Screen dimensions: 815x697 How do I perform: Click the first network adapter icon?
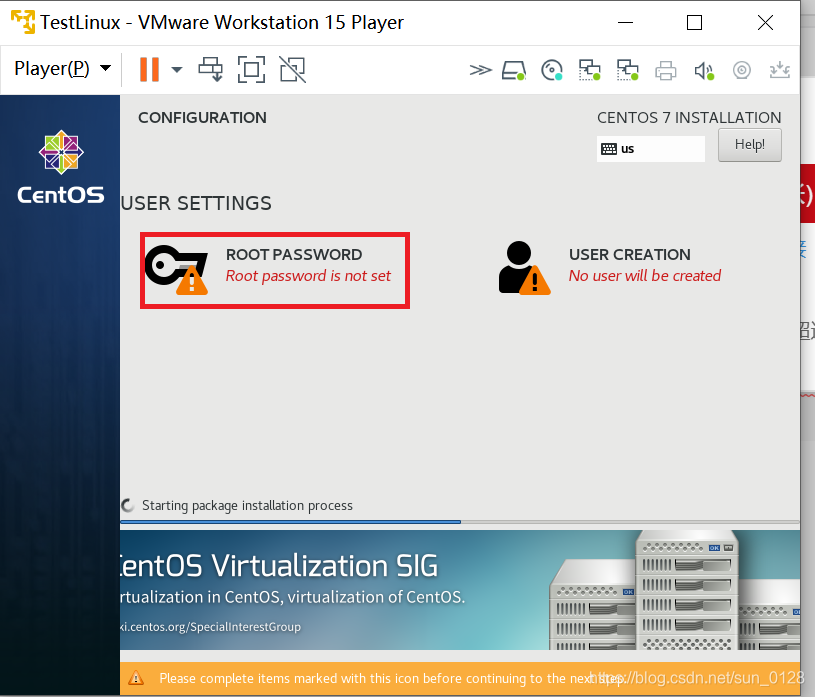pyautogui.click(x=590, y=70)
